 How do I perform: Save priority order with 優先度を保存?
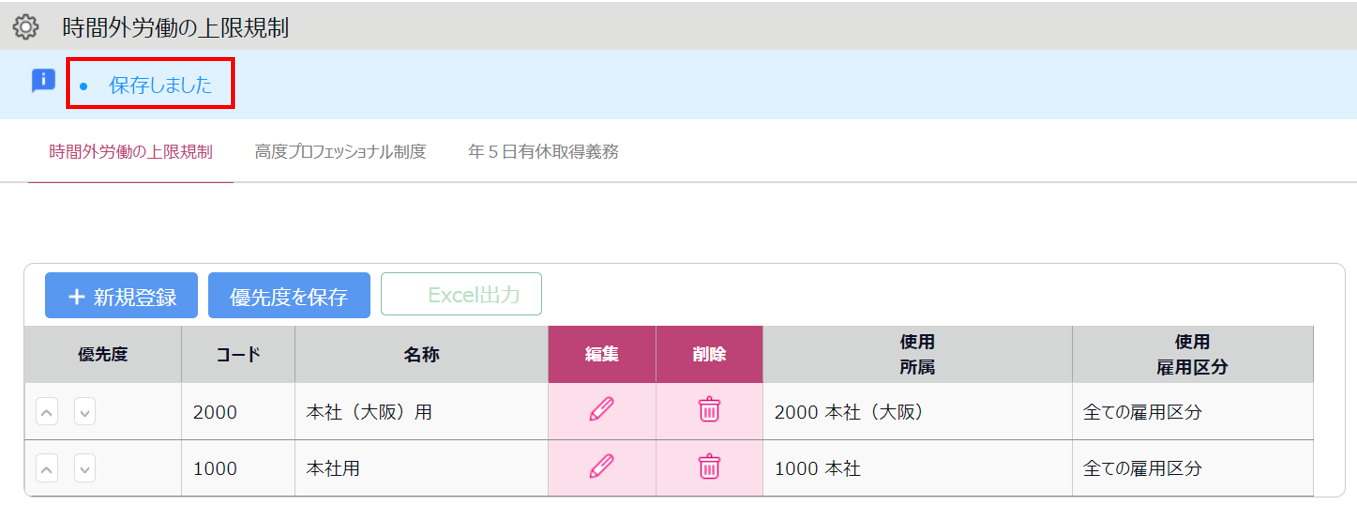(289, 296)
